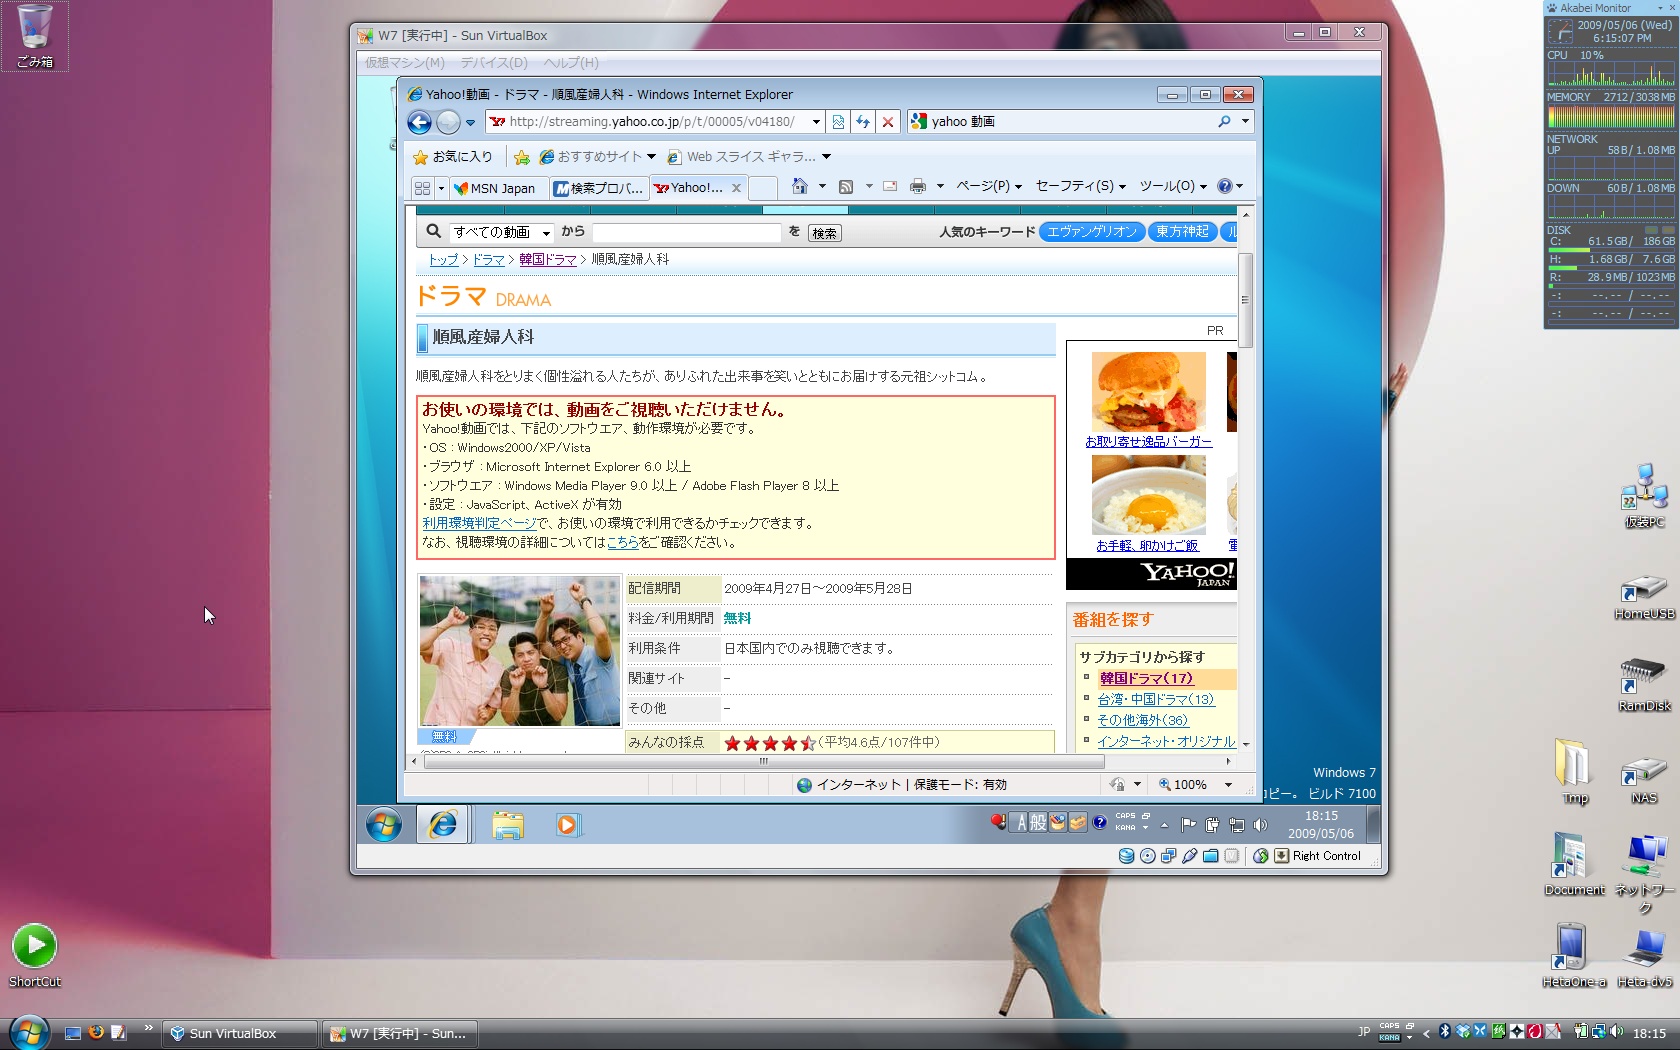Add to favorites bar star icon
The height and width of the screenshot is (1050, 1680).
[522, 157]
